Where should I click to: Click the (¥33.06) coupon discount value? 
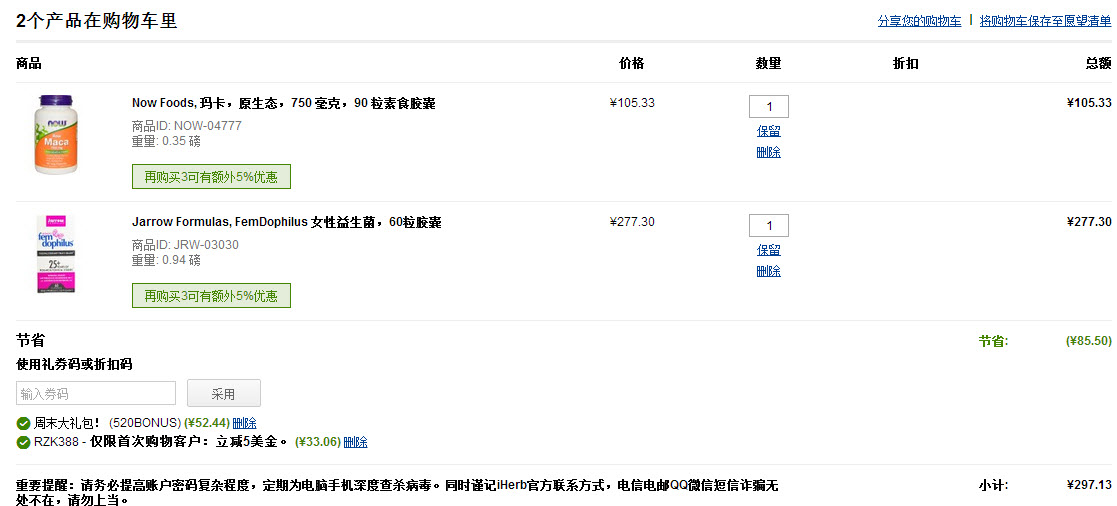tap(318, 442)
